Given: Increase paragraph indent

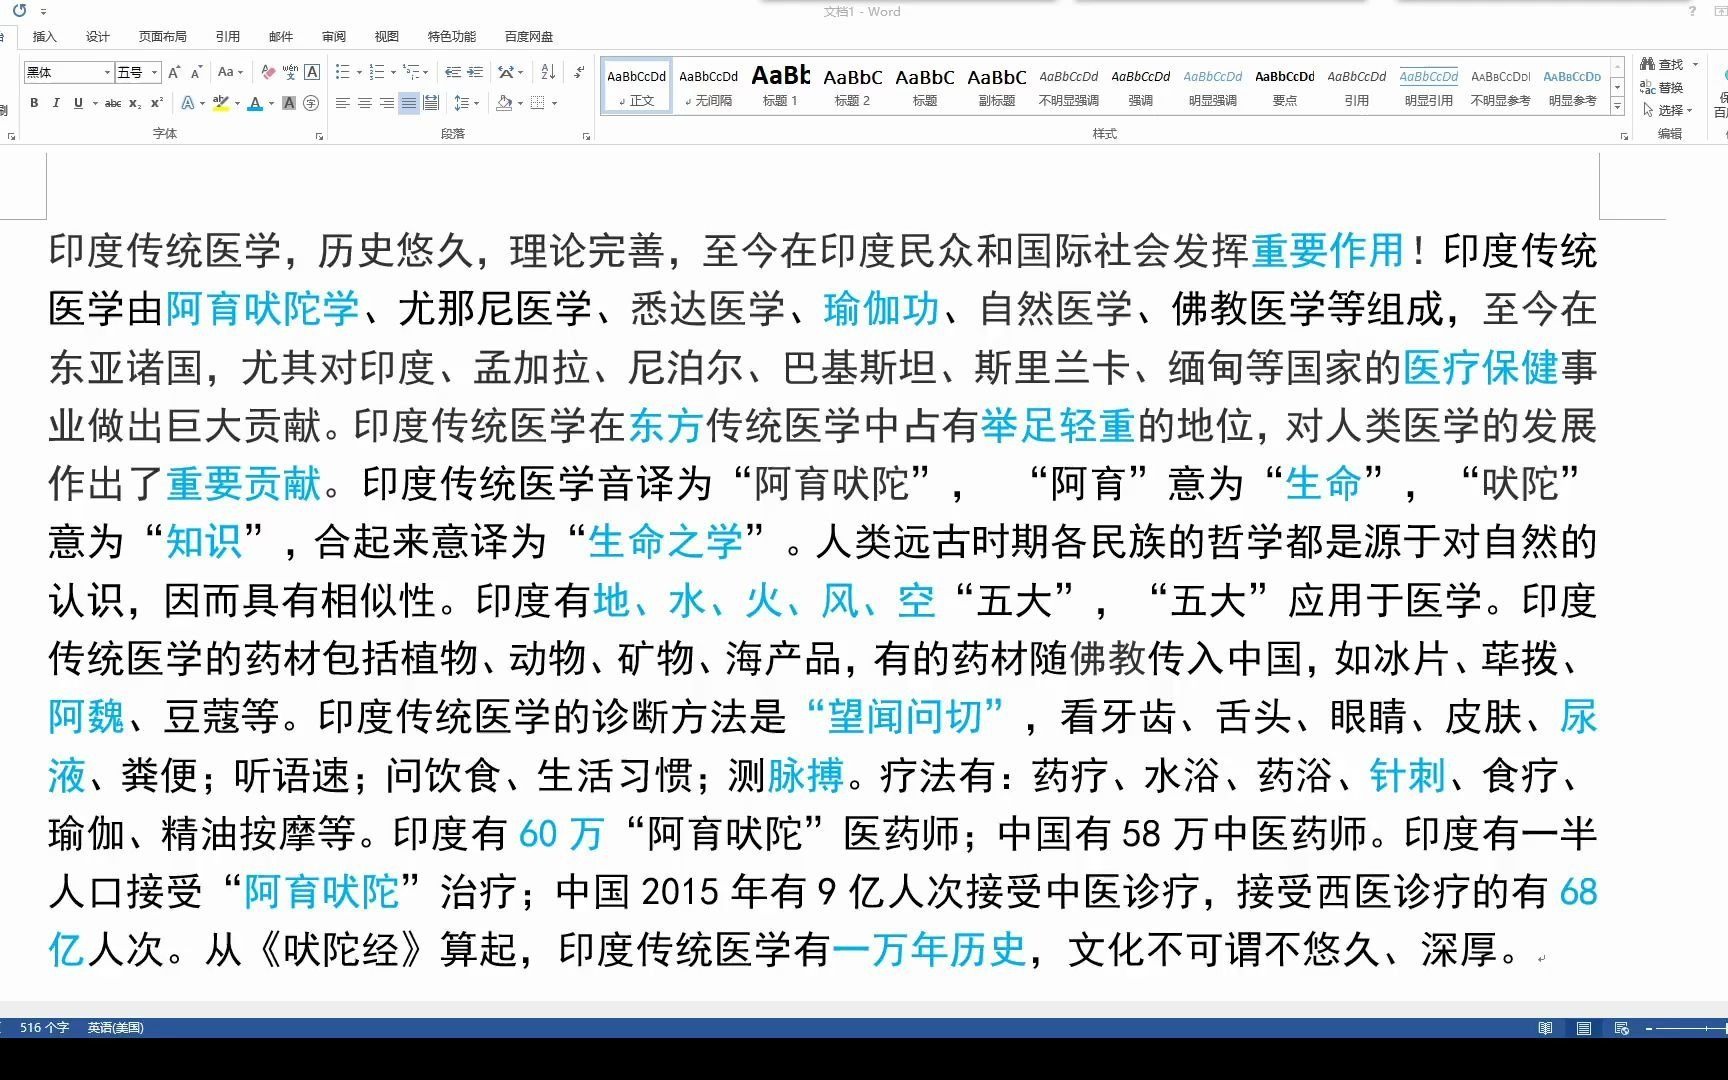Looking at the screenshot, I should [x=475, y=72].
